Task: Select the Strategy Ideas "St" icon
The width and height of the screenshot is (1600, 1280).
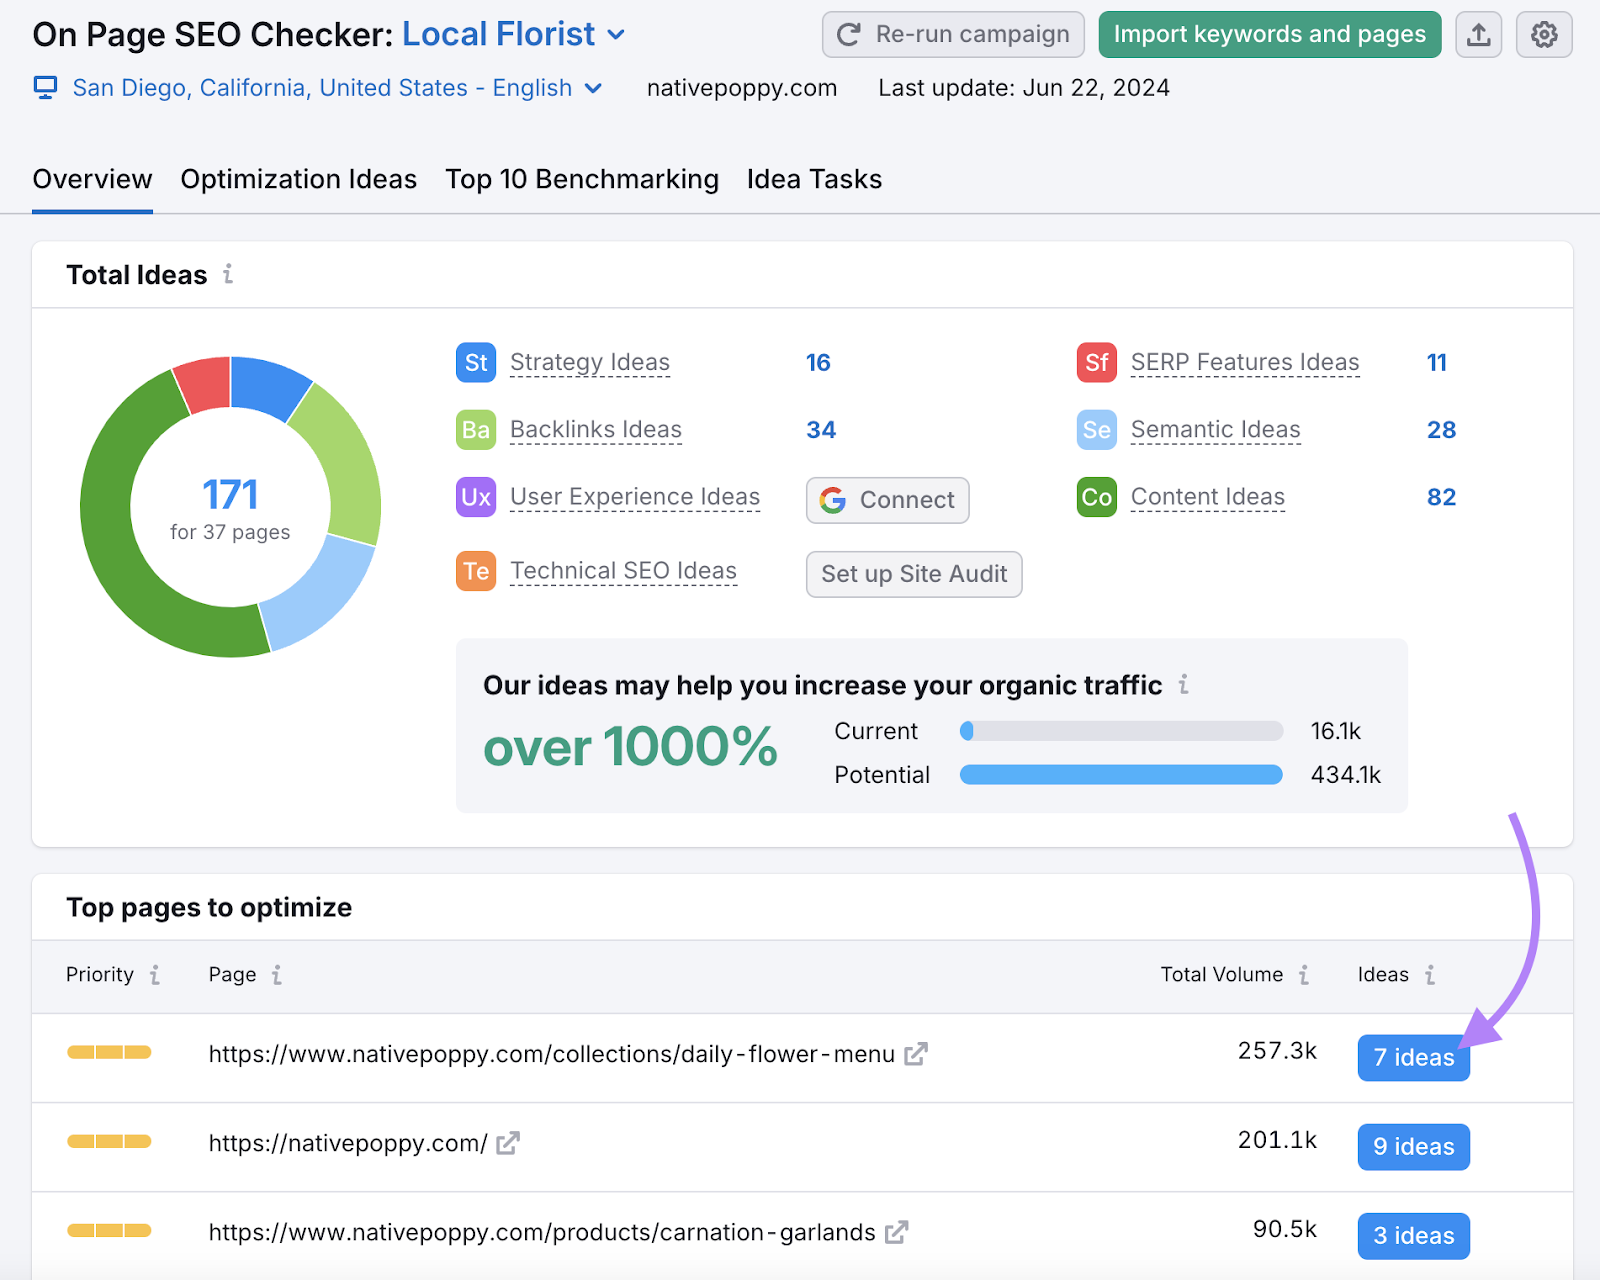Action: pyautogui.click(x=475, y=362)
